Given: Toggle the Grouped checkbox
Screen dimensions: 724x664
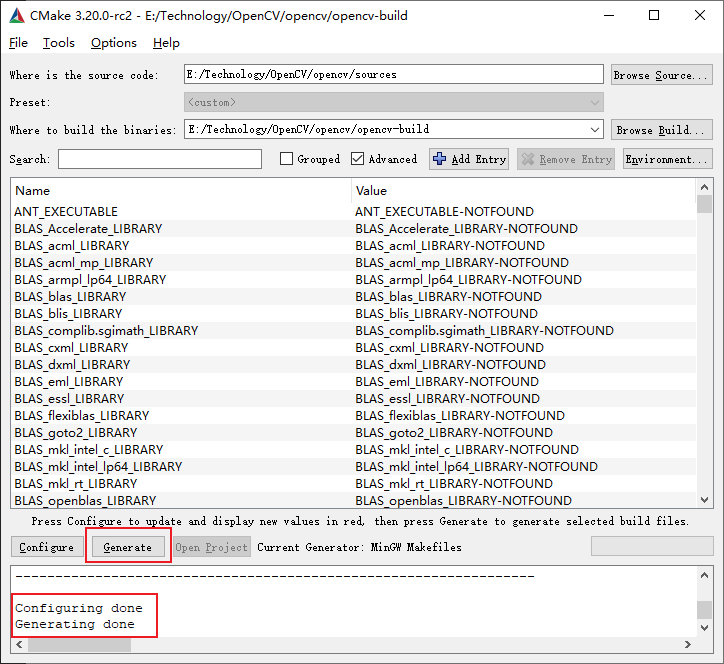Looking at the screenshot, I should click(x=286, y=159).
